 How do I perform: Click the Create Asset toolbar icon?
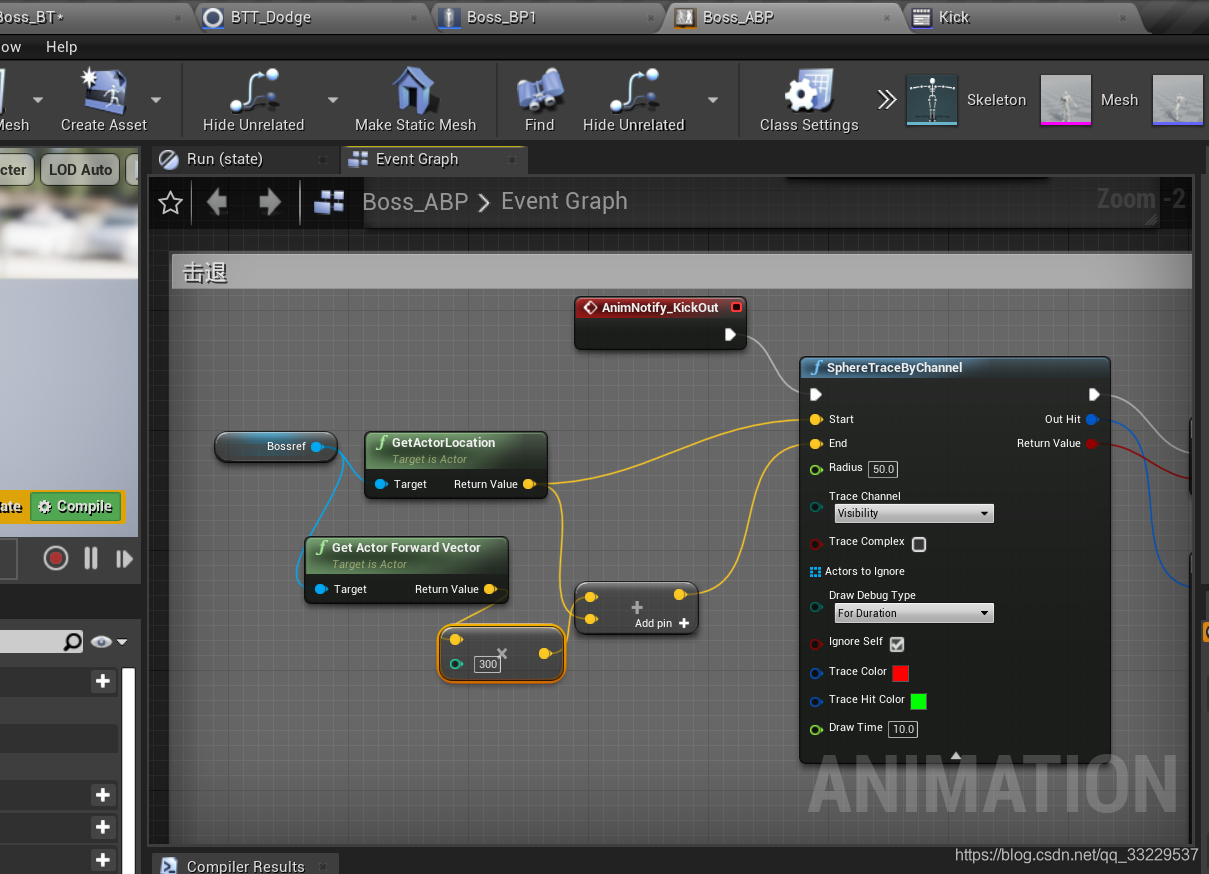click(103, 92)
